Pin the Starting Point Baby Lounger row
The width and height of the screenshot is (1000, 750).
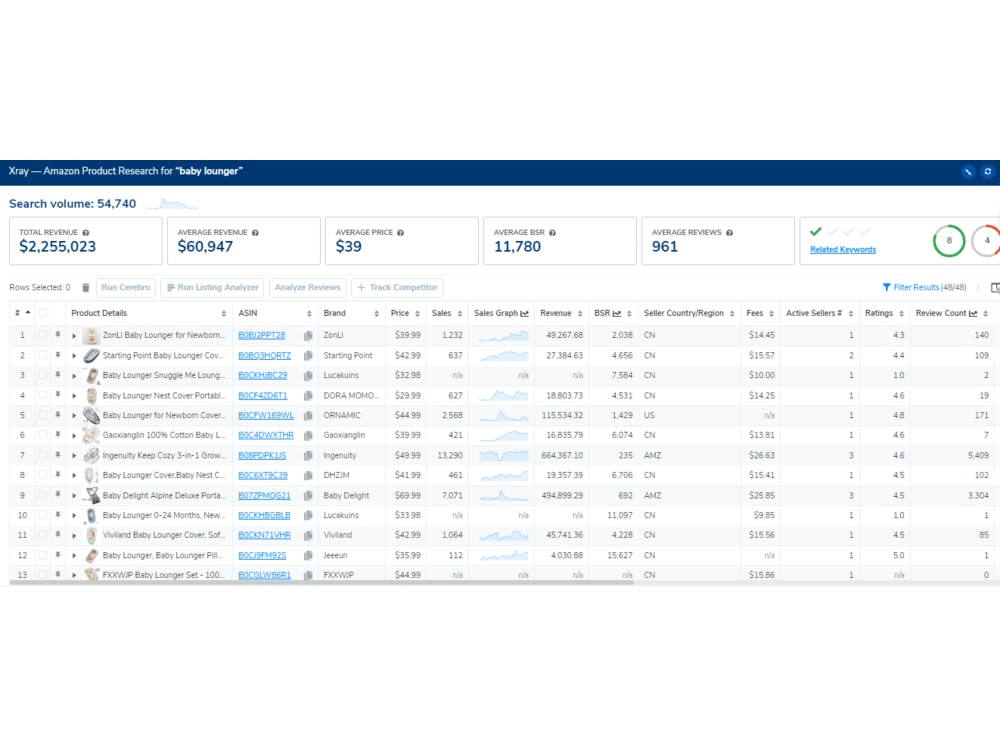tap(57, 355)
